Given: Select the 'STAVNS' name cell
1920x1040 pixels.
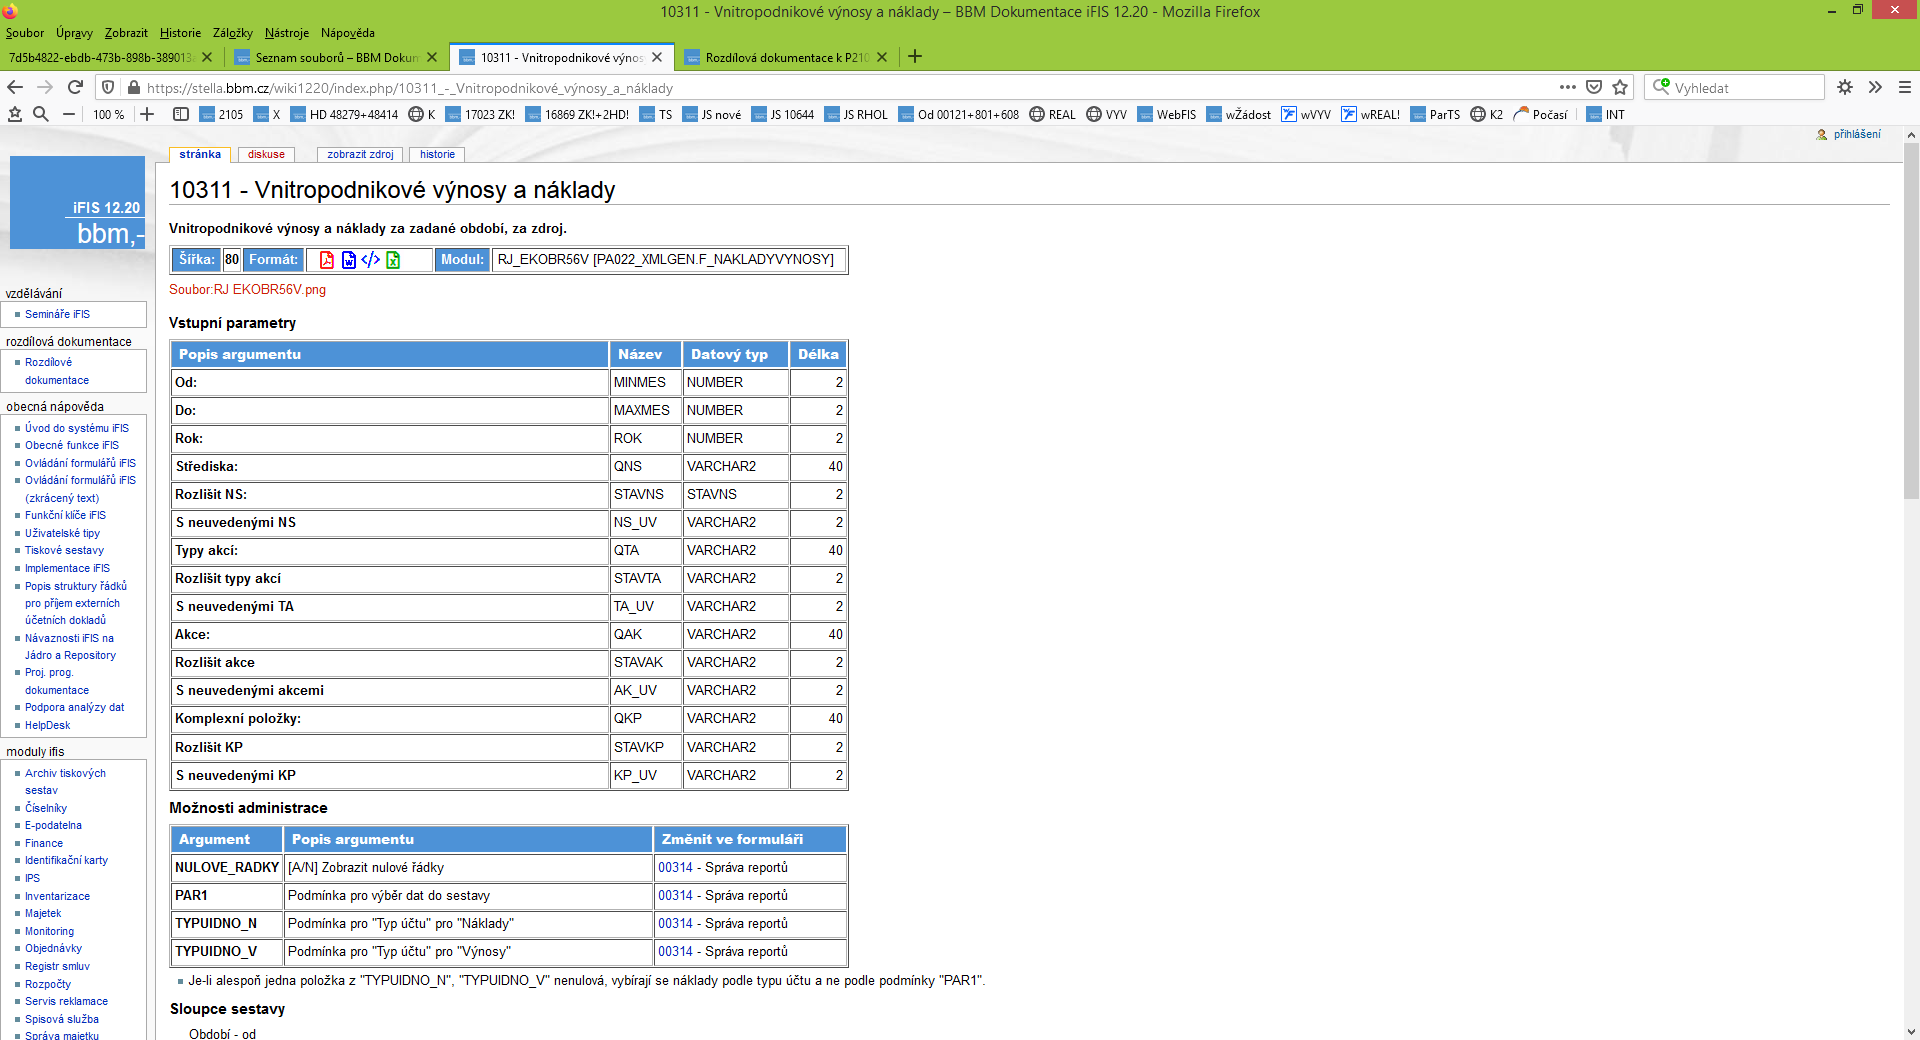Looking at the screenshot, I should click(x=645, y=495).
